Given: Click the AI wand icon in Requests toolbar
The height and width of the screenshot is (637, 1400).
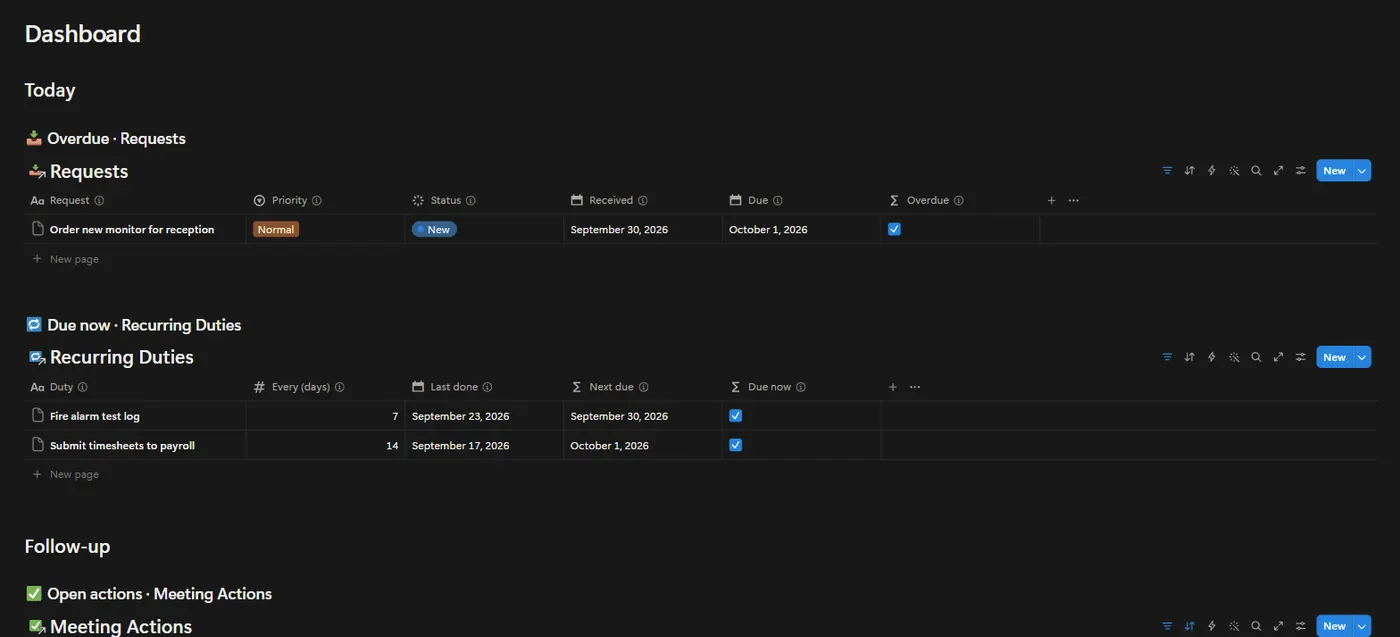Looking at the screenshot, I should pyautogui.click(x=1234, y=171).
